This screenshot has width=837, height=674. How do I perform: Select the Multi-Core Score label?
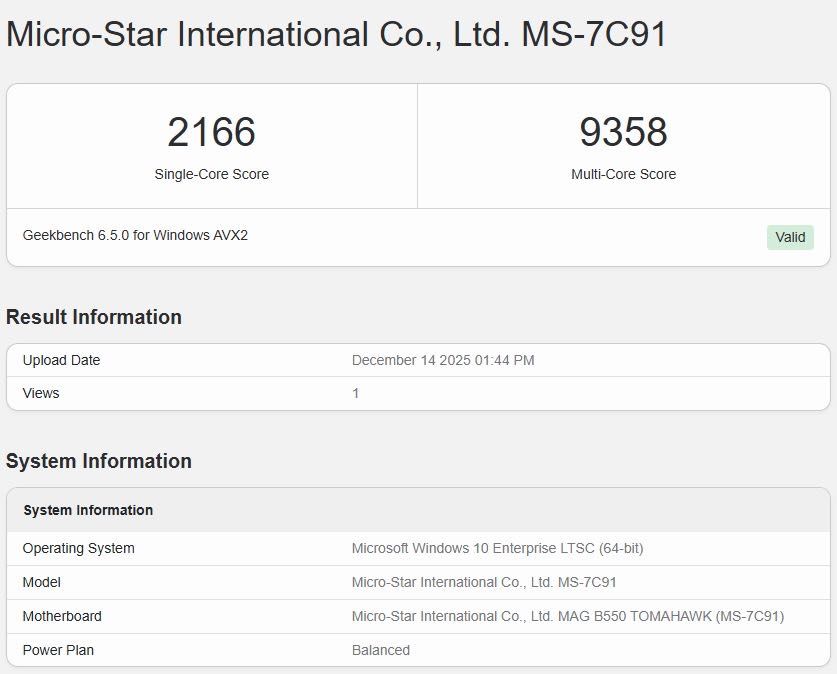[623, 174]
